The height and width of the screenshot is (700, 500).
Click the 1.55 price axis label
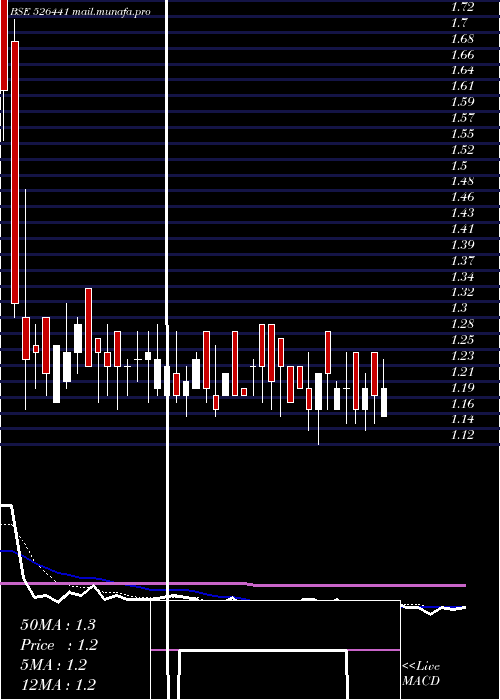[x=462, y=133]
